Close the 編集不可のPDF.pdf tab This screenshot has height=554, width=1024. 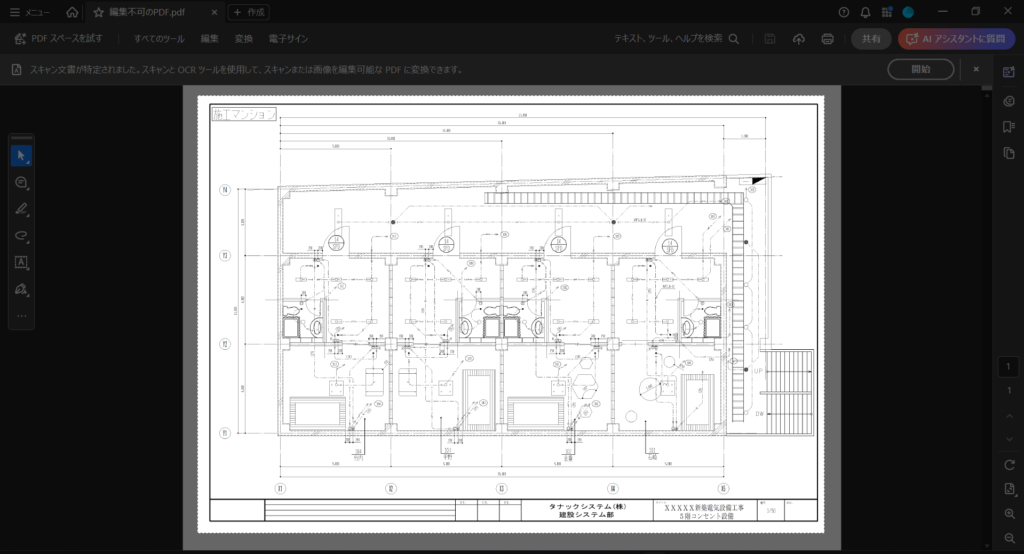(214, 12)
